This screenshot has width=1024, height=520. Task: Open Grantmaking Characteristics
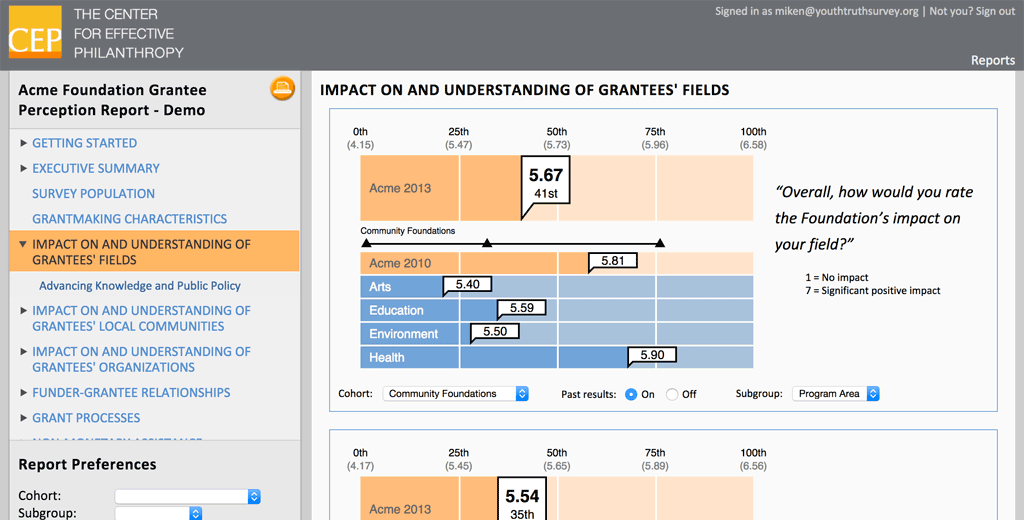(129, 219)
